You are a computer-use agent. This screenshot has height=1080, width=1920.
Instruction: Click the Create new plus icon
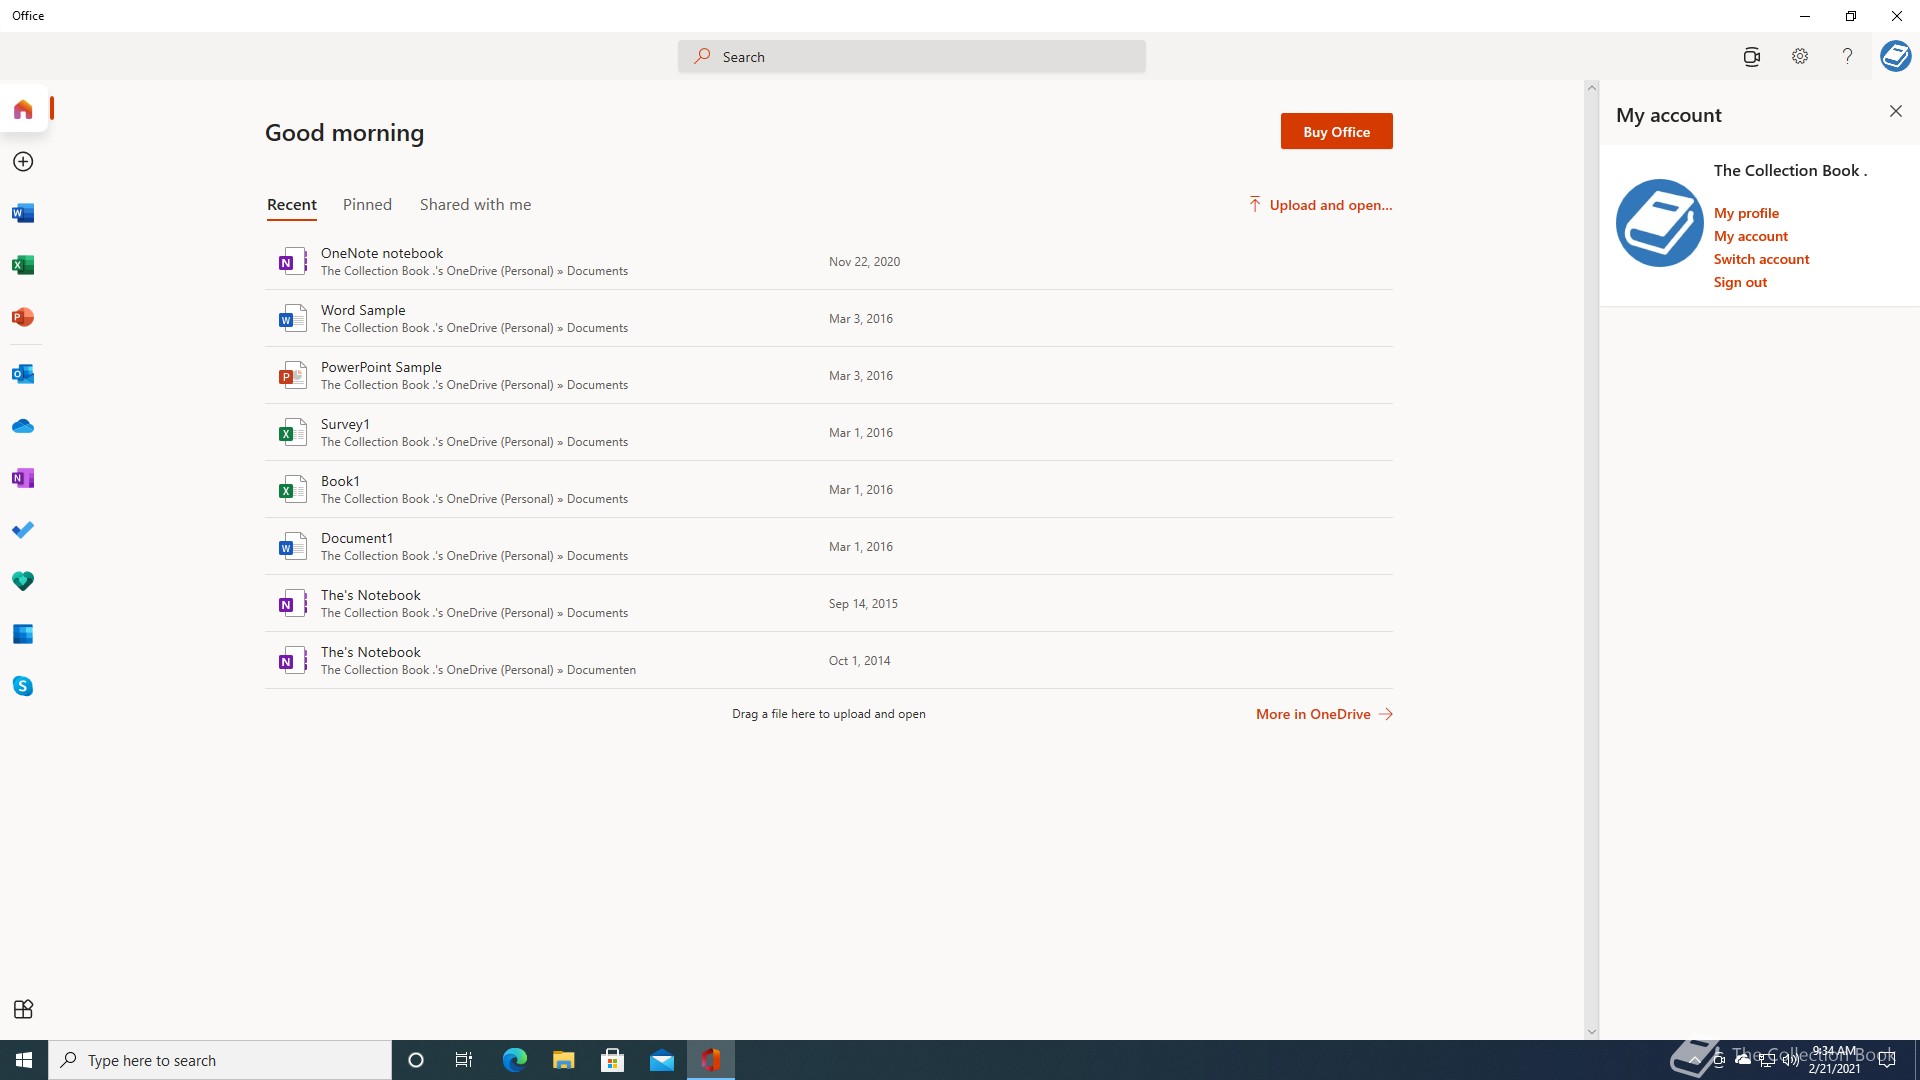tap(23, 161)
